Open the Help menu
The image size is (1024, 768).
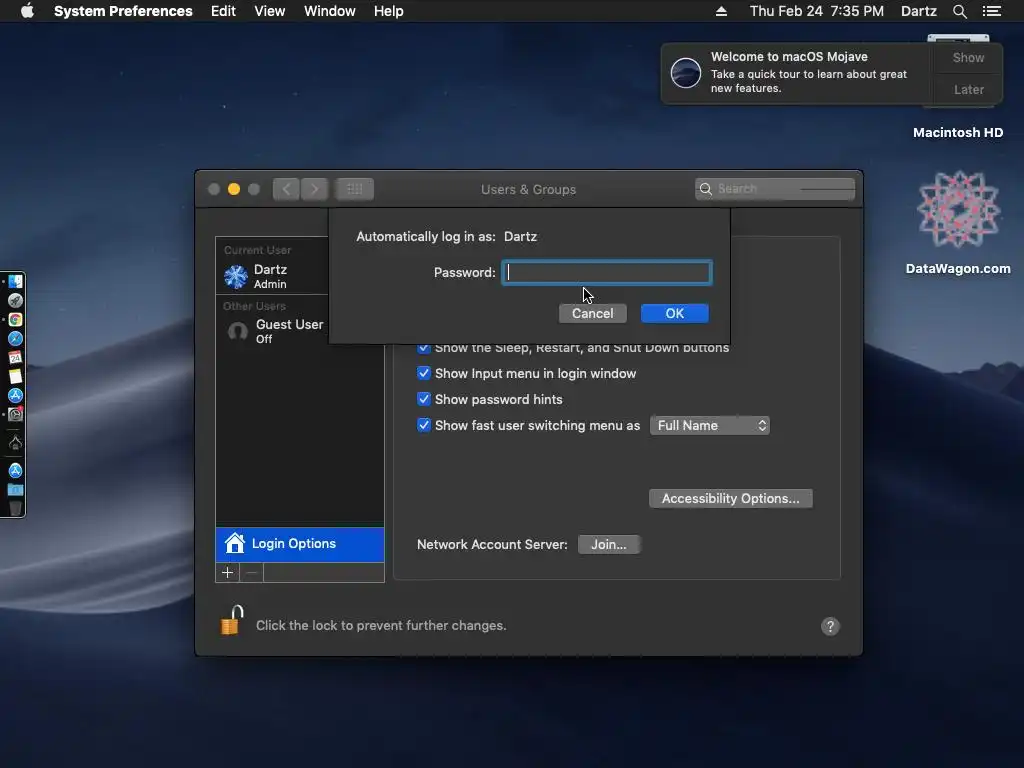coord(389,11)
